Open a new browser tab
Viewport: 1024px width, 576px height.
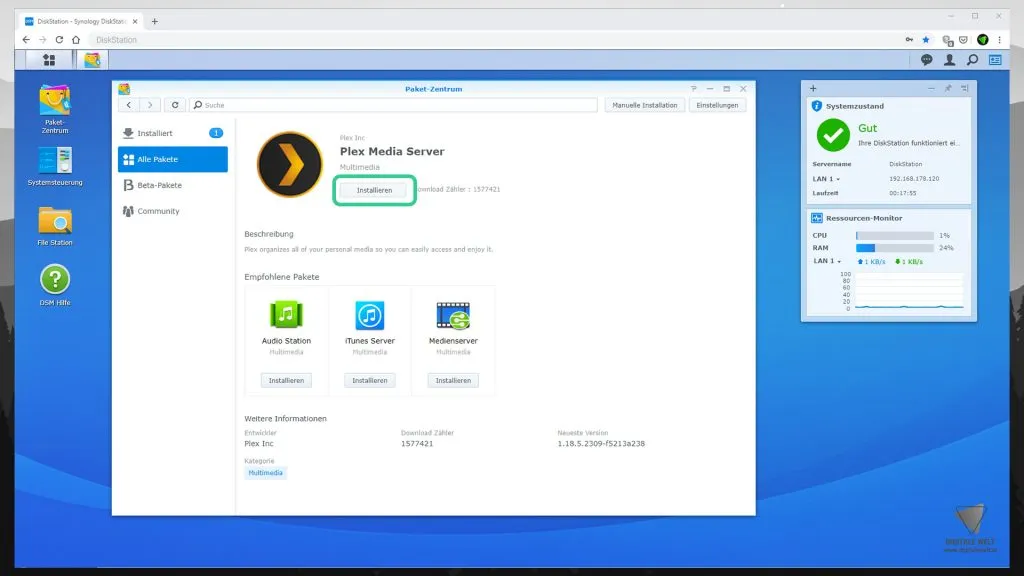[155, 22]
